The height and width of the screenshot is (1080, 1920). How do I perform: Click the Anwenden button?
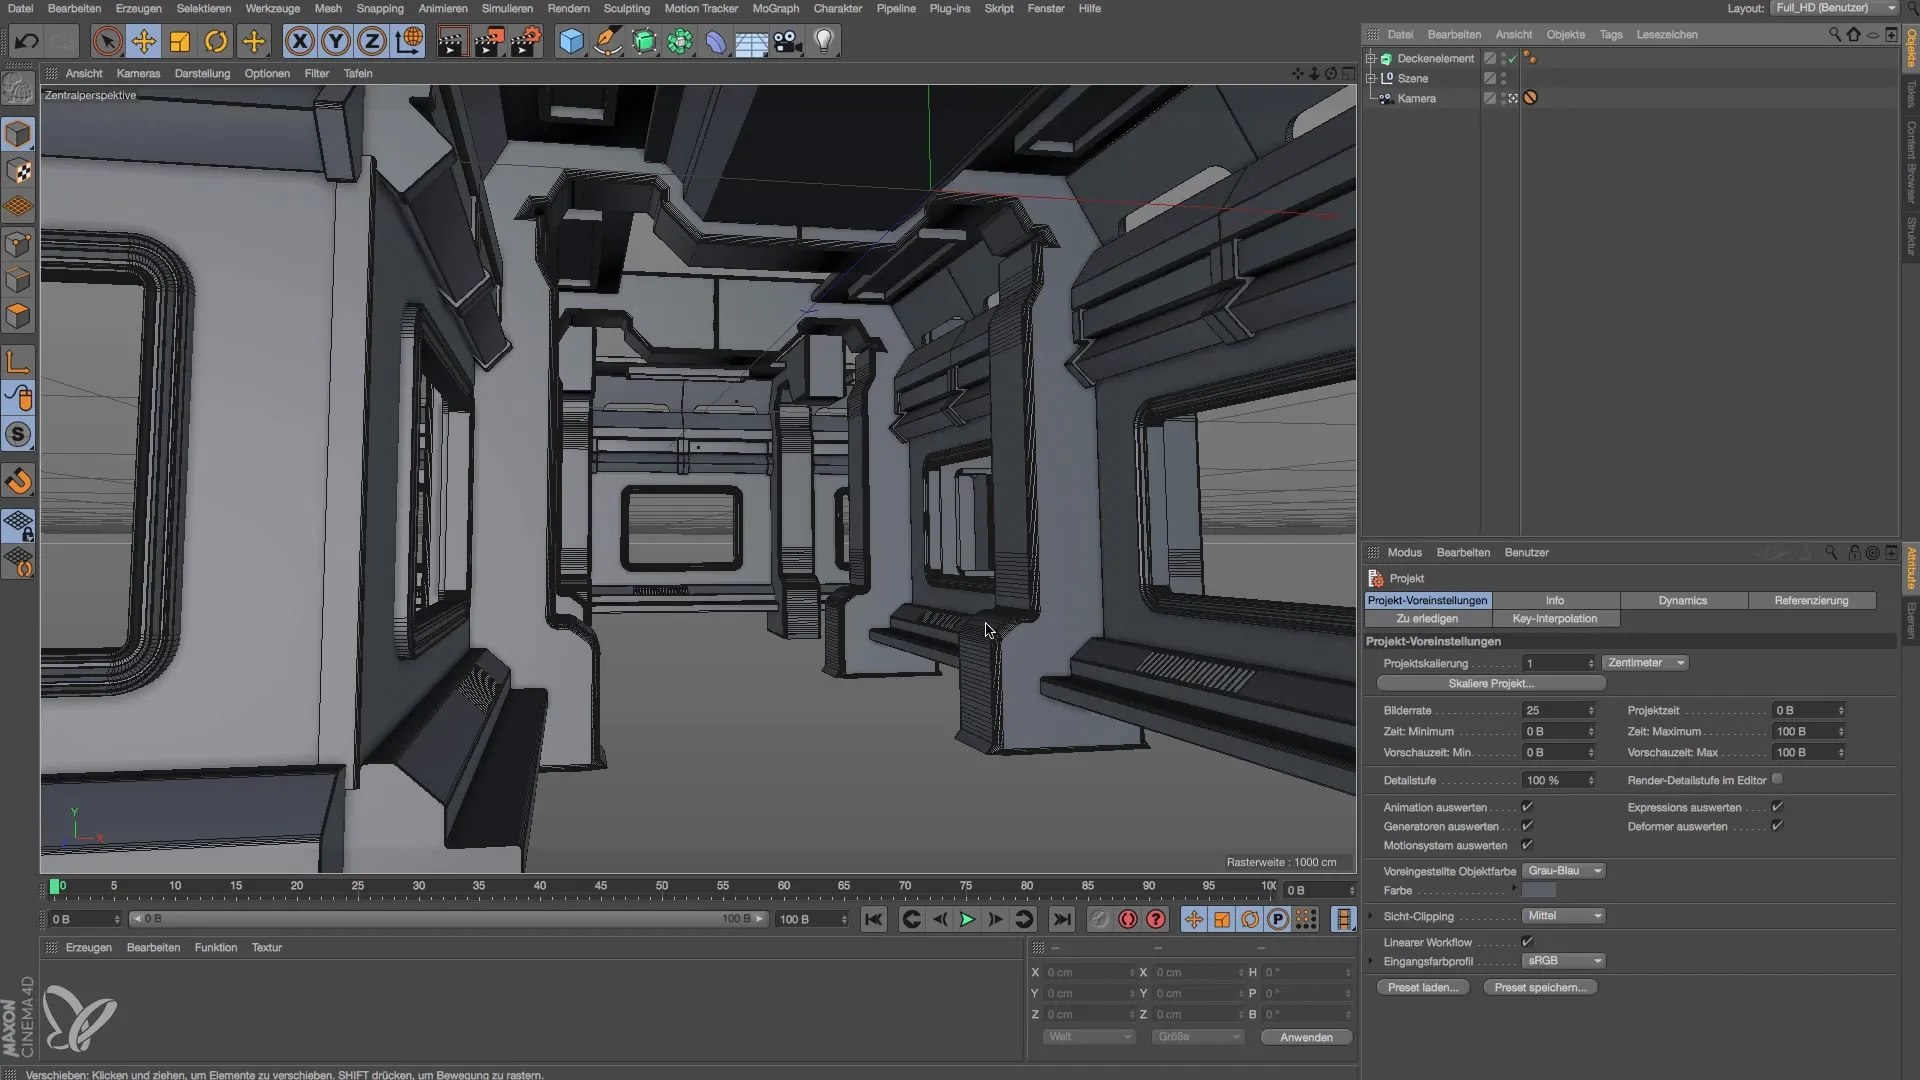click(x=1306, y=1037)
